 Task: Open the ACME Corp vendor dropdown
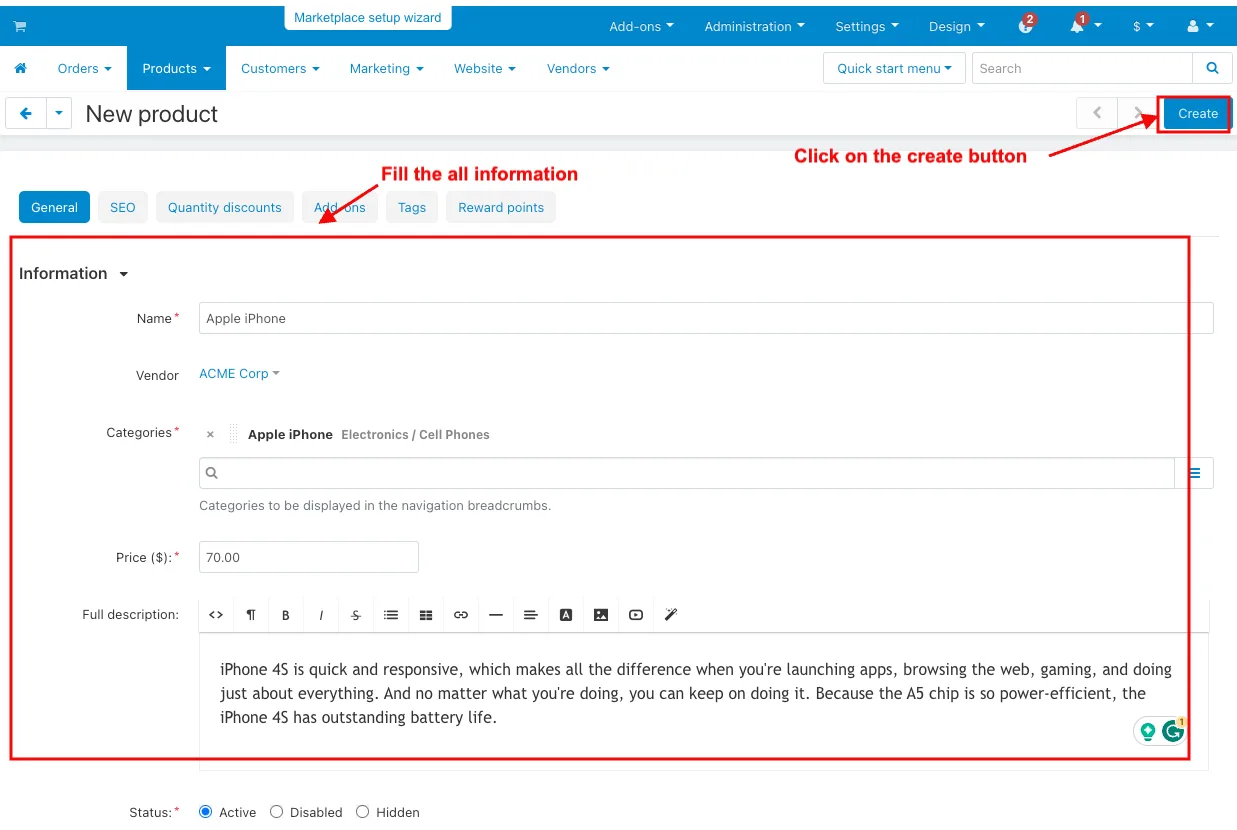239,374
